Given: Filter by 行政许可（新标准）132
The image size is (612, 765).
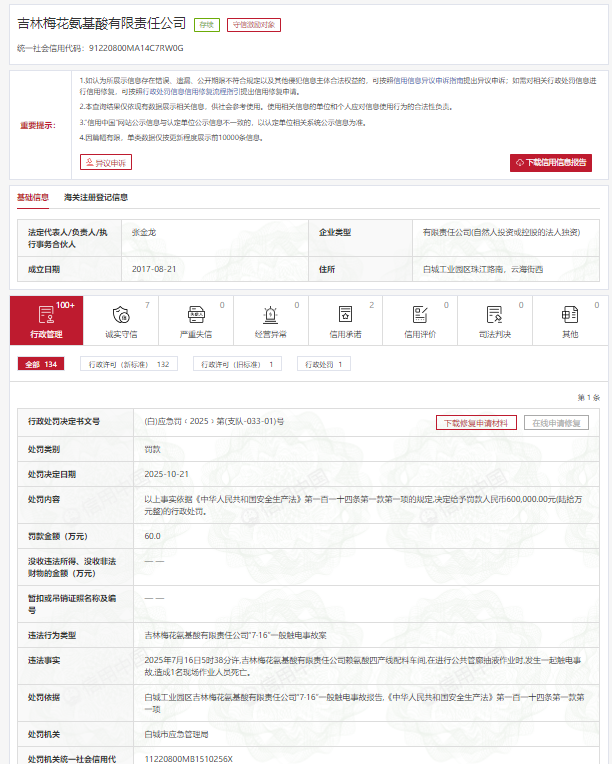Looking at the screenshot, I should point(129,364).
